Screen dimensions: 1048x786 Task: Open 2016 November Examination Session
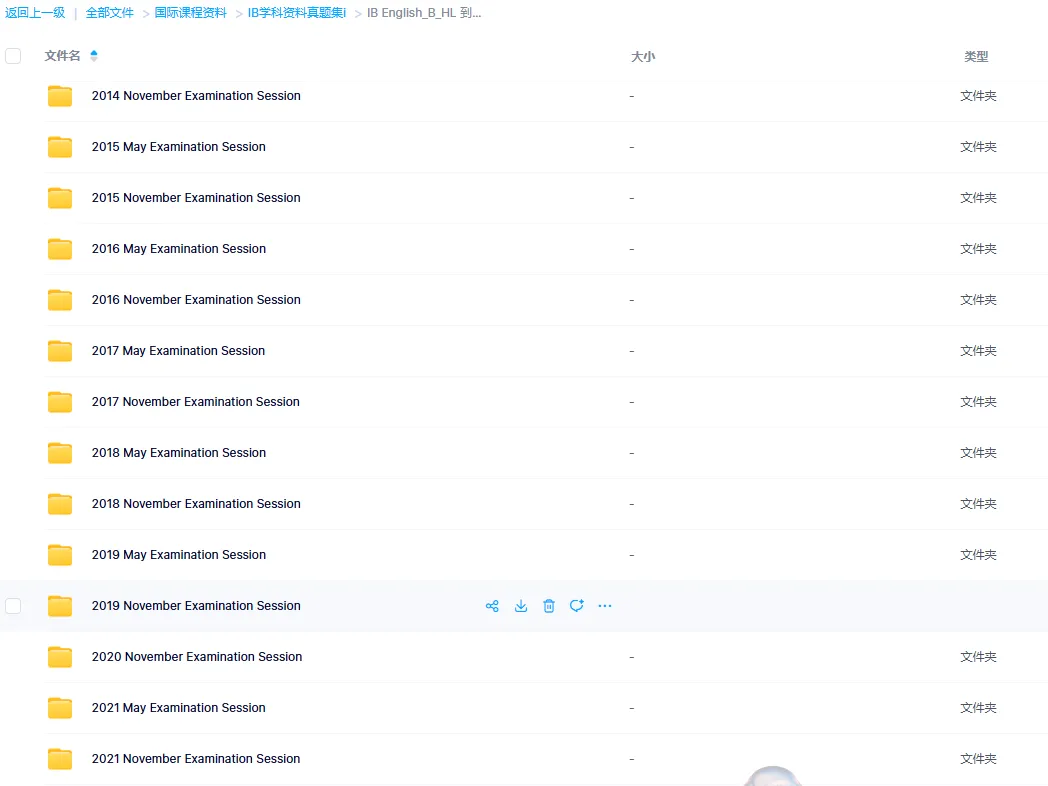pos(196,299)
